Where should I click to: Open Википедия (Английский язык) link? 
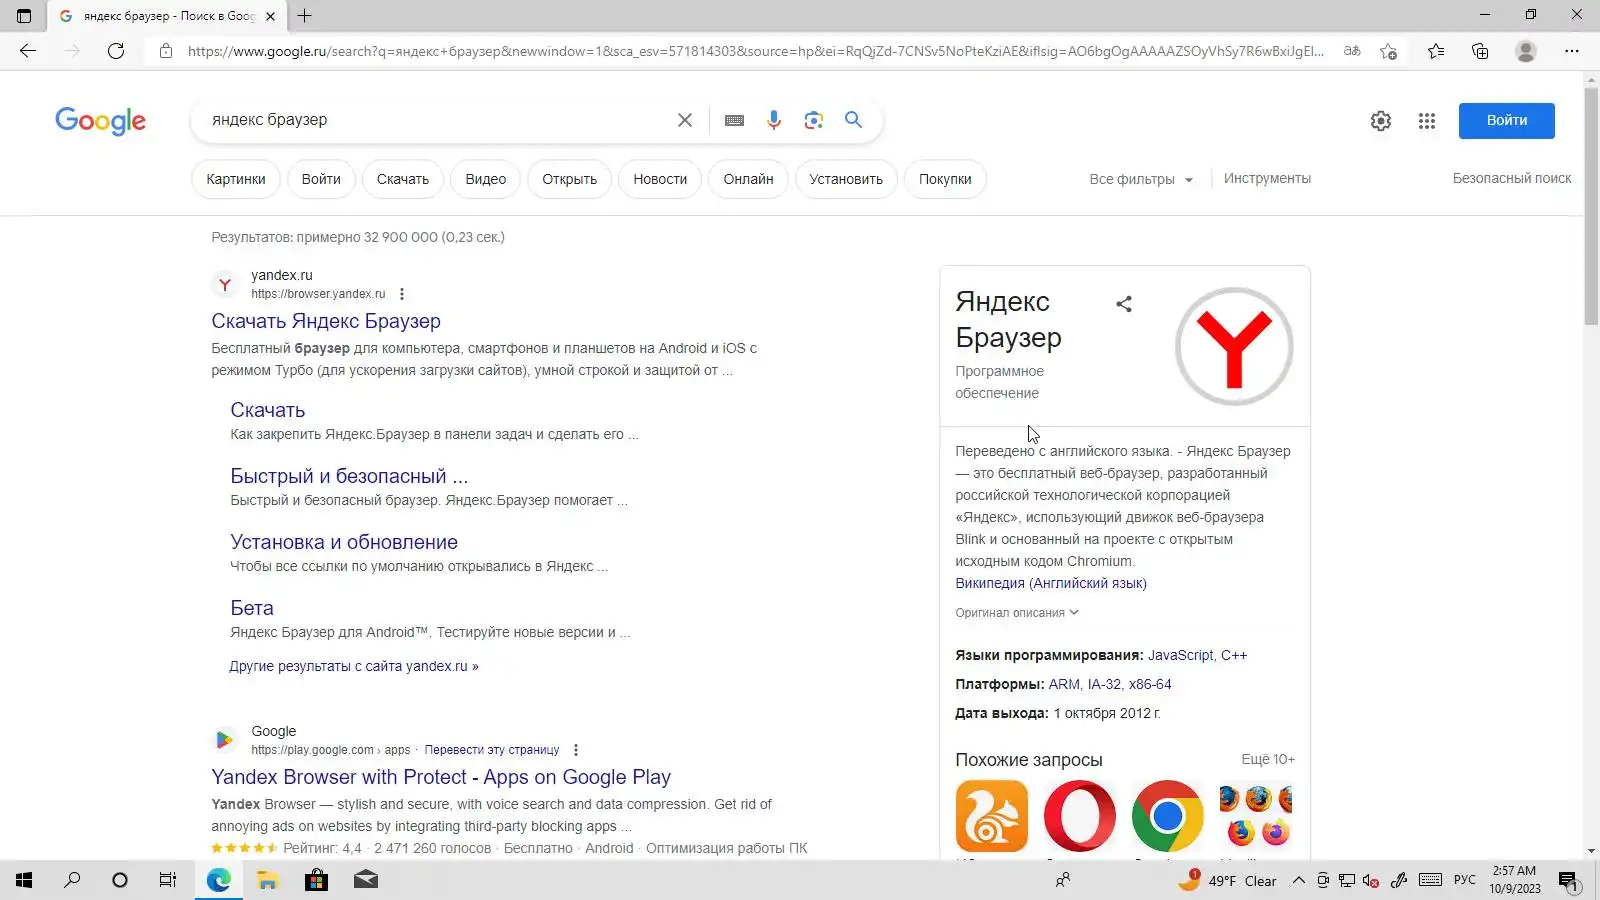(x=1051, y=583)
